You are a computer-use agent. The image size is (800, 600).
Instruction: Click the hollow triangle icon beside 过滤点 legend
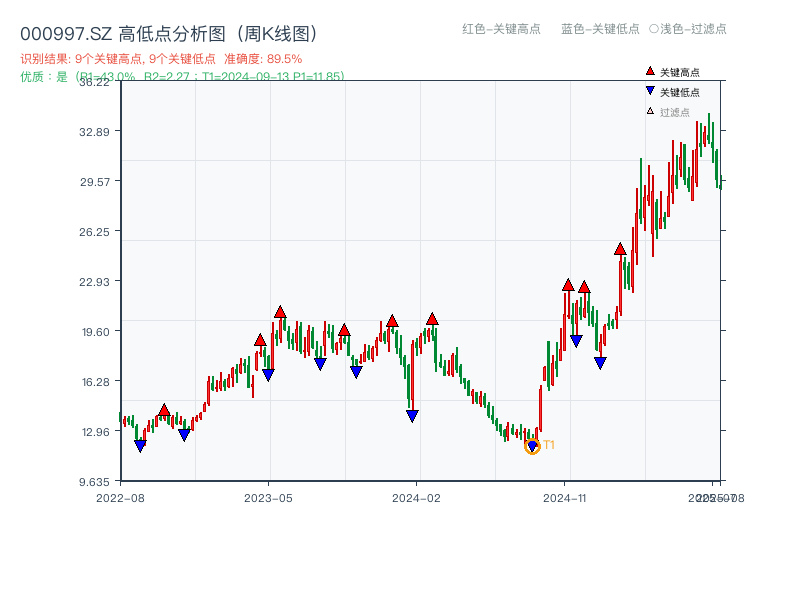coord(650,111)
